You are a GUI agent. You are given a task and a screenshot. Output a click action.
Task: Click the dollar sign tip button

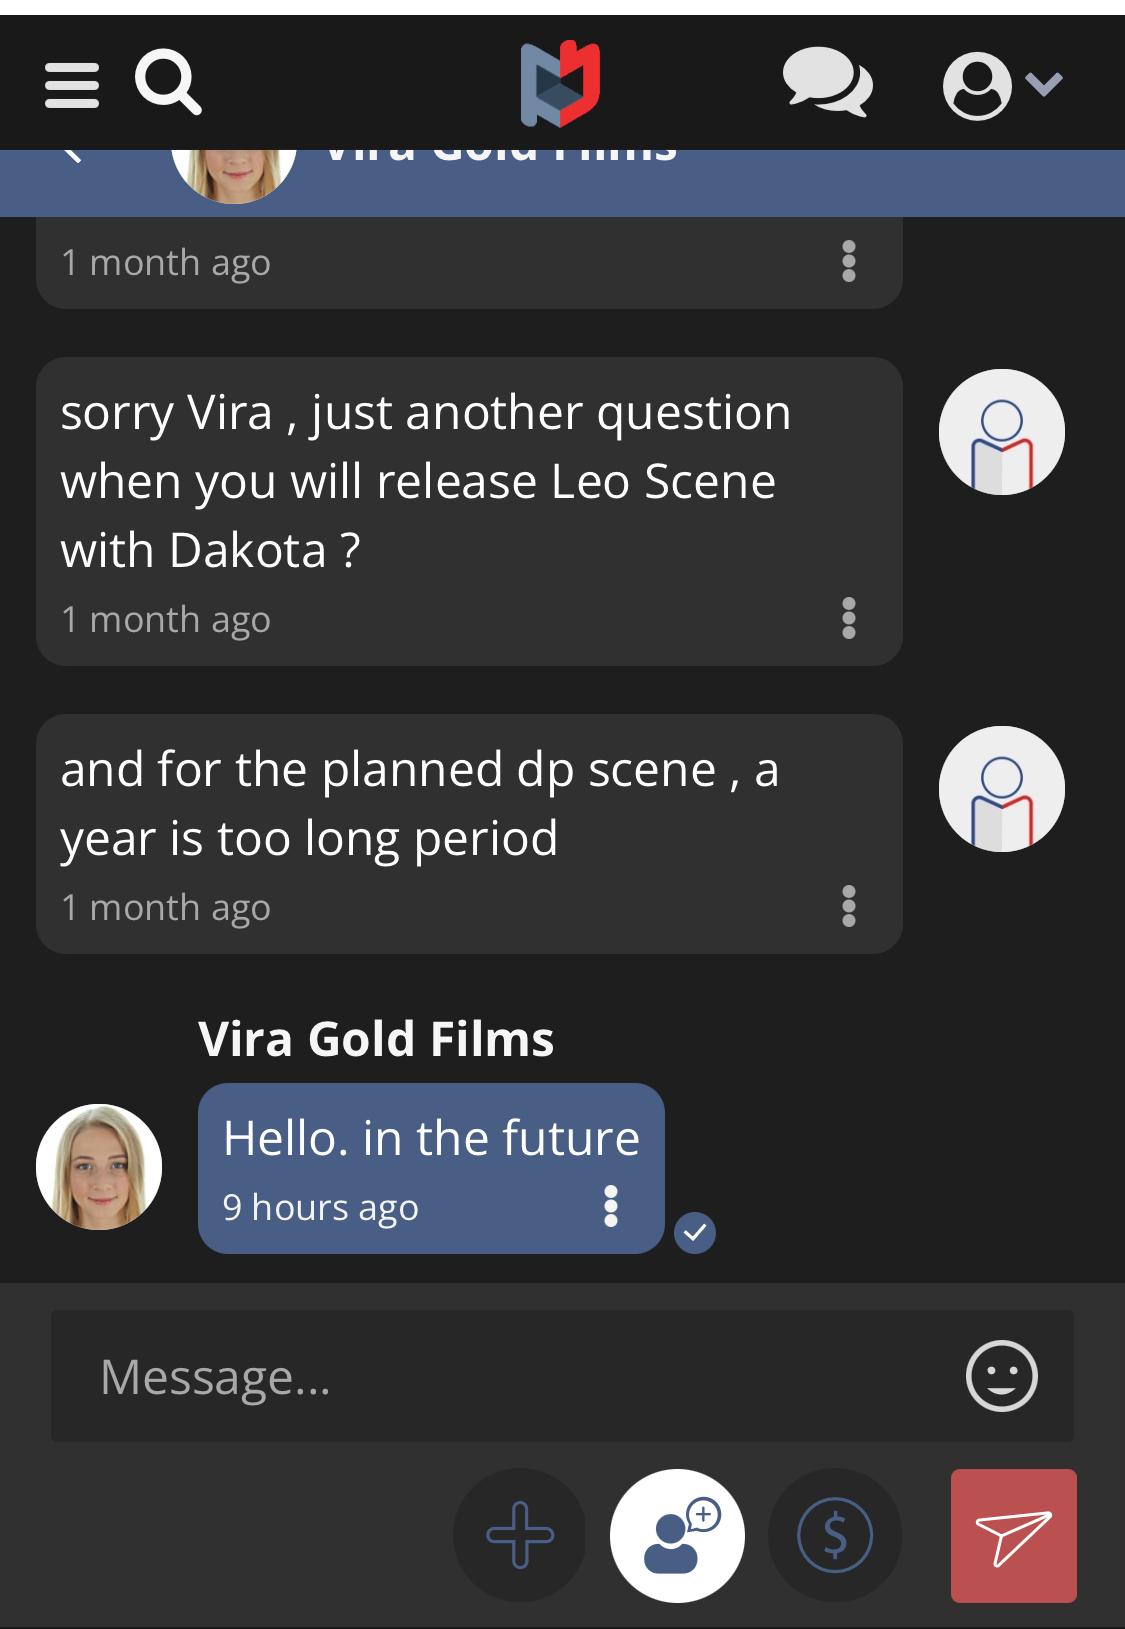point(835,1535)
